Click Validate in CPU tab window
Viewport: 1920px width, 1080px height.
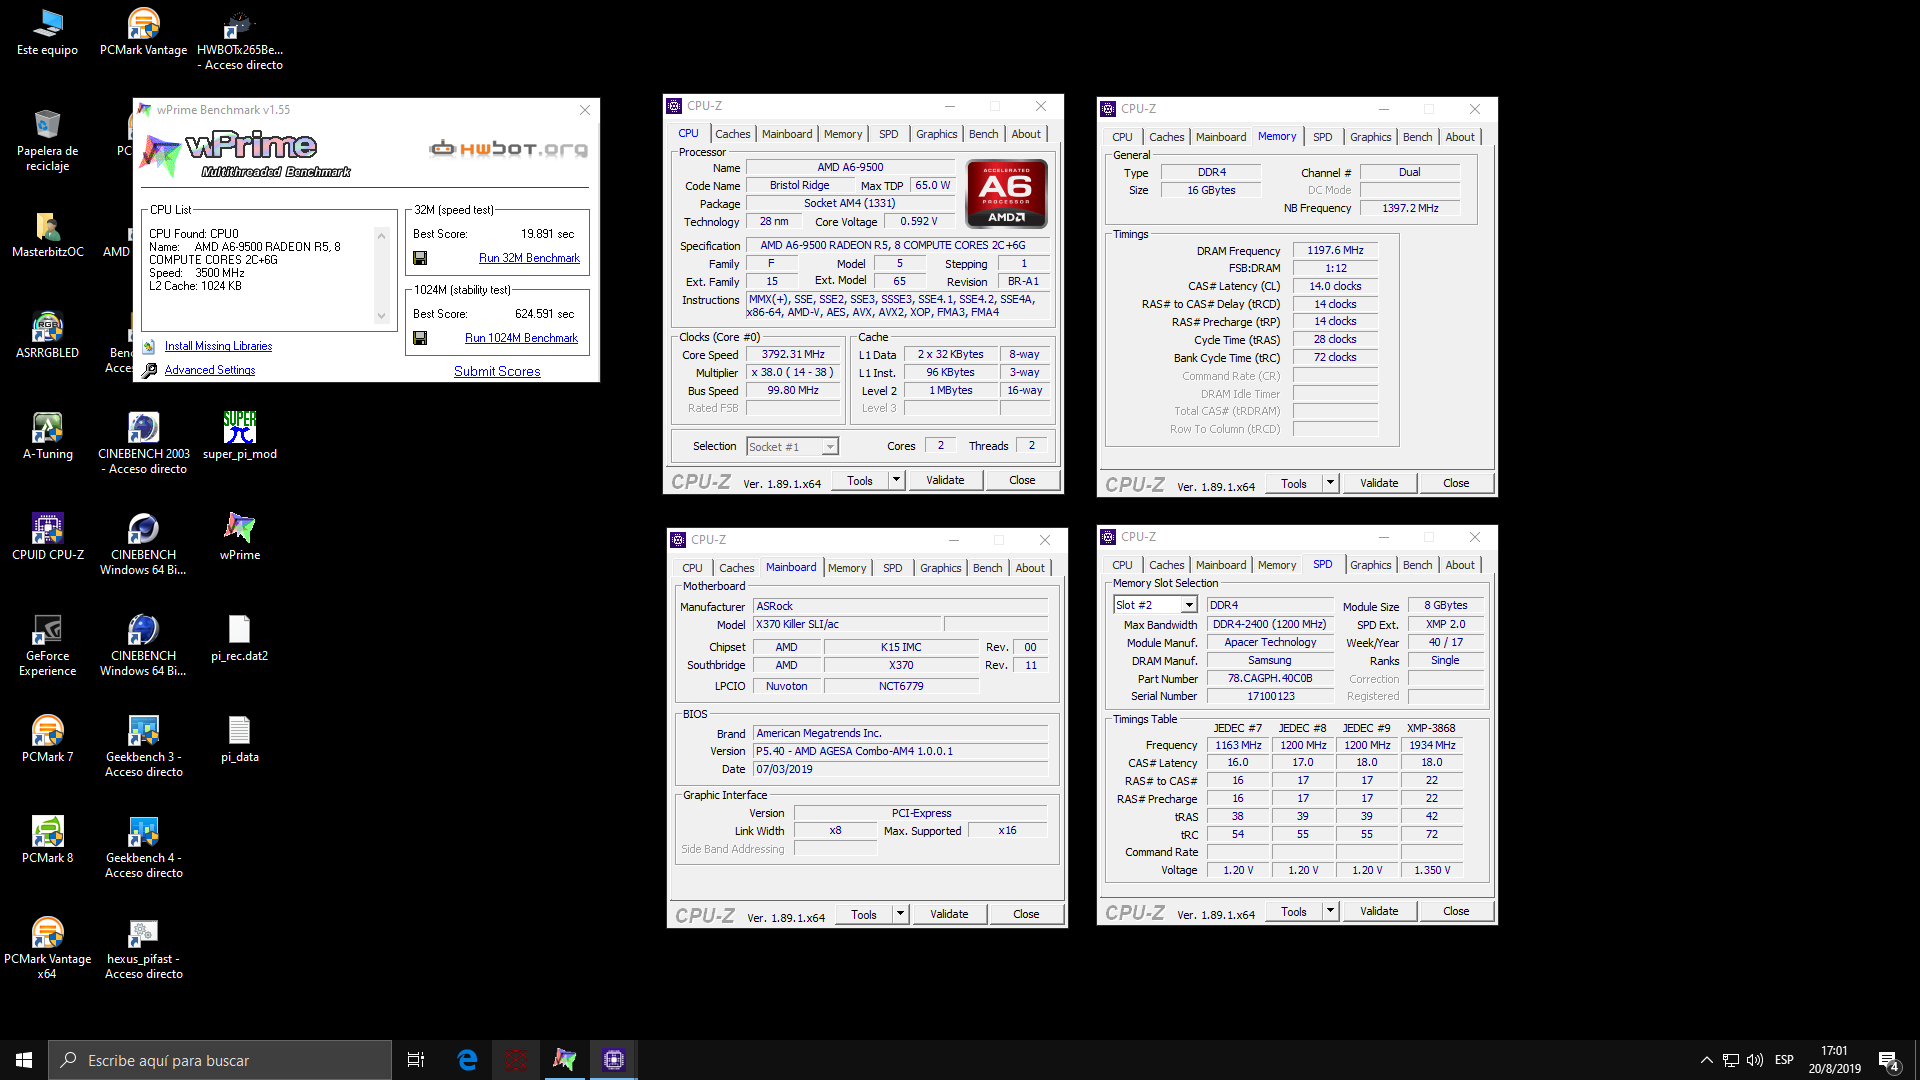945,481
